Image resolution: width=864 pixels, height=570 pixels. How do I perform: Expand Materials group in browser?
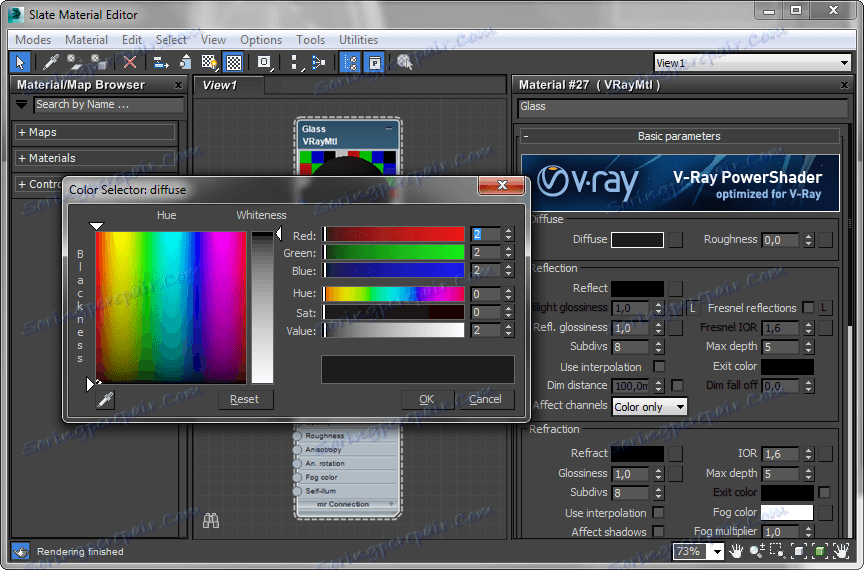(95, 158)
